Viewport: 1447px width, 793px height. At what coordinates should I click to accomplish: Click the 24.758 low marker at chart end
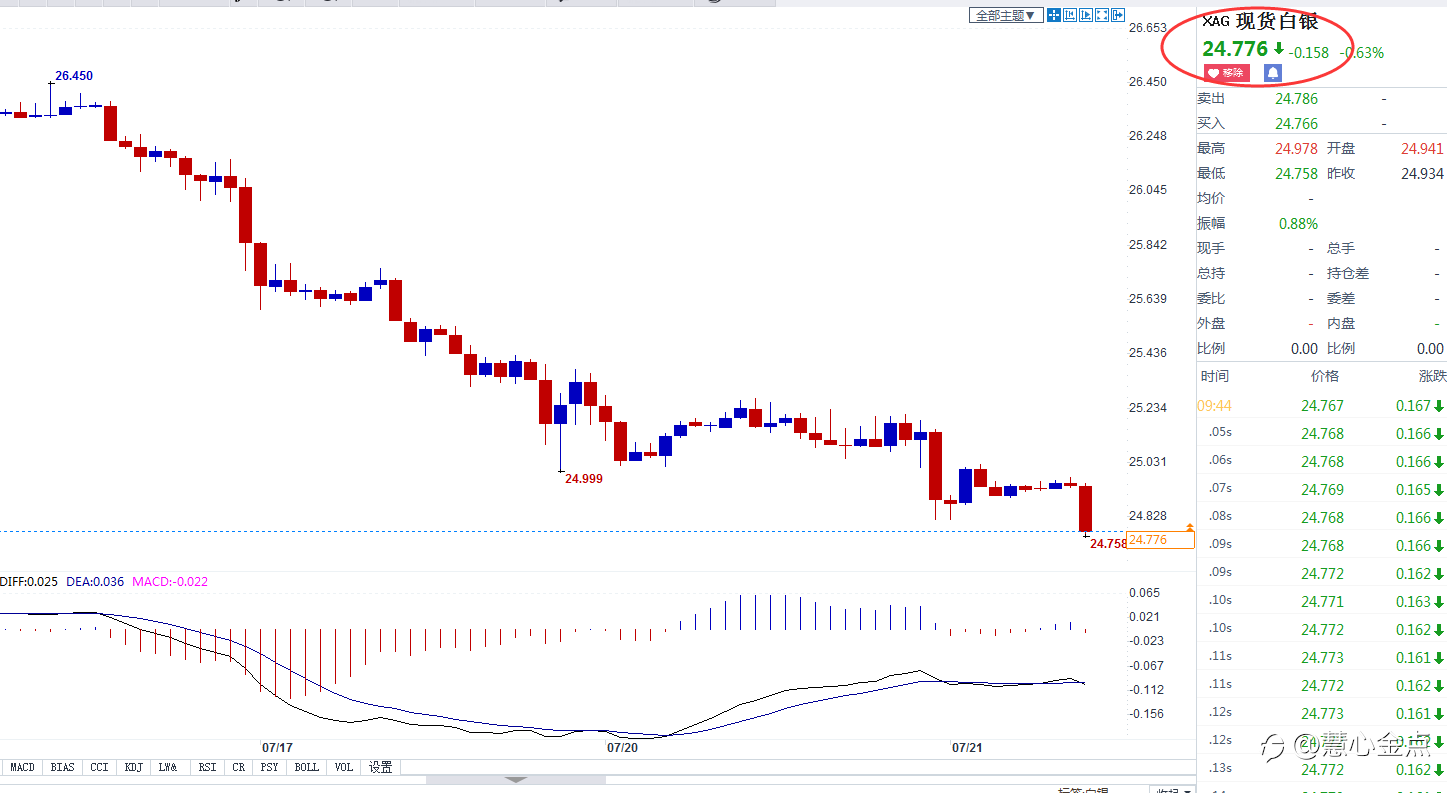[1108, 544]
